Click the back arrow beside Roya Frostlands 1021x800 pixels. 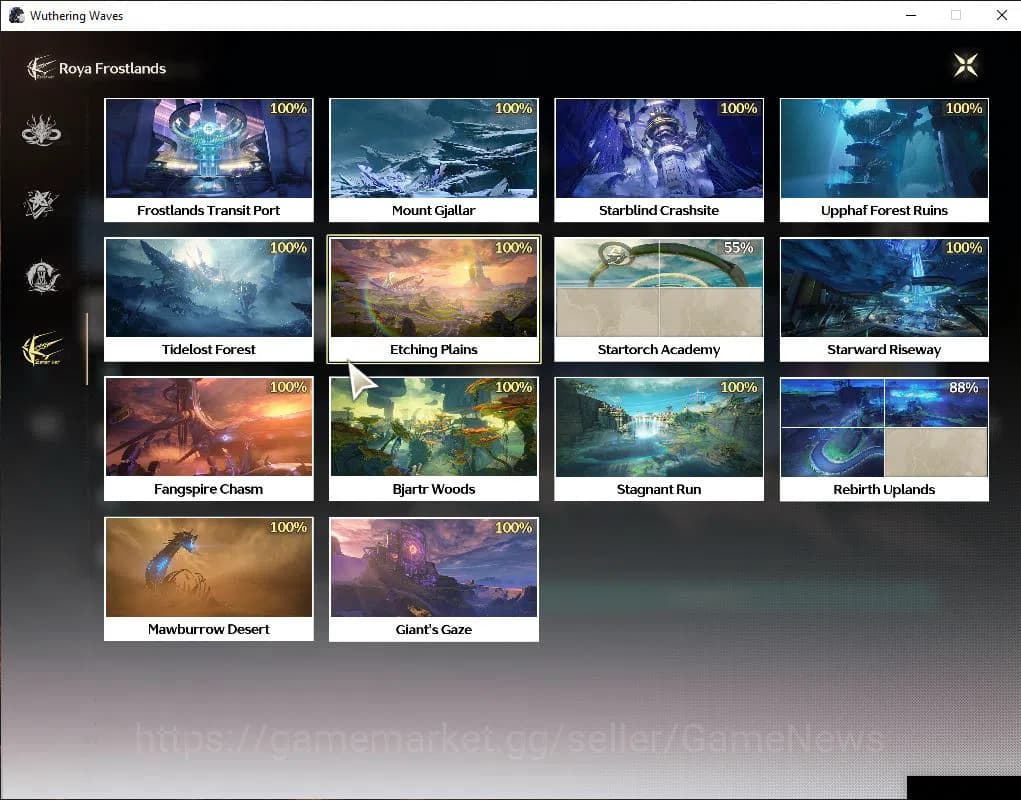(x=36, y=66)
